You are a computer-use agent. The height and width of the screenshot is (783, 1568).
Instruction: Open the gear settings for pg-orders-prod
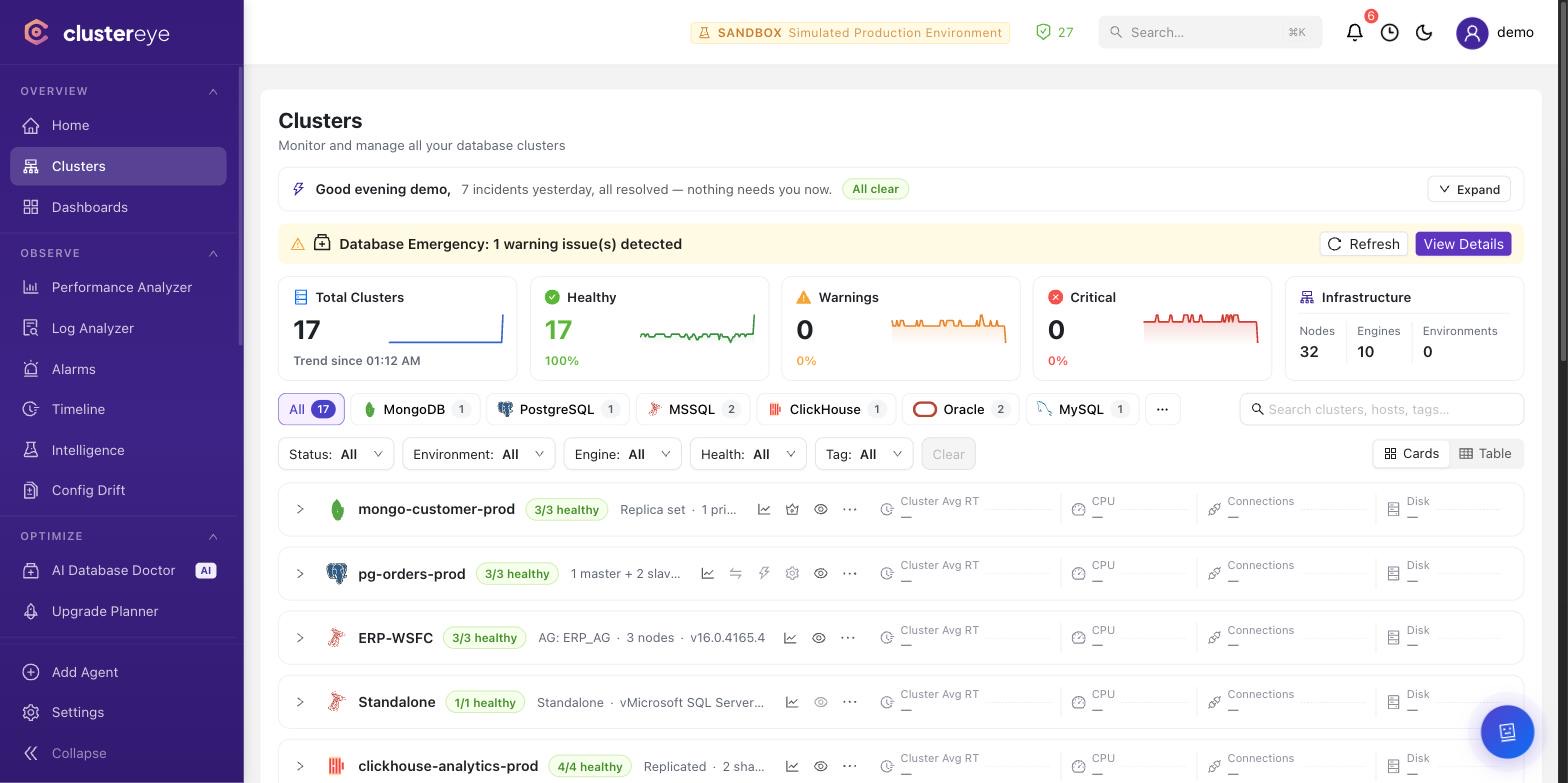pyautogui.click(x=792, y=574)
